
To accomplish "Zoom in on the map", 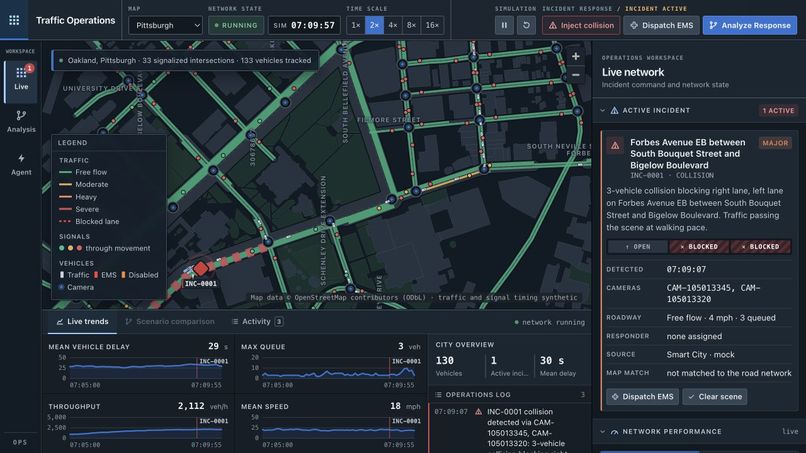I will [576, 56].
